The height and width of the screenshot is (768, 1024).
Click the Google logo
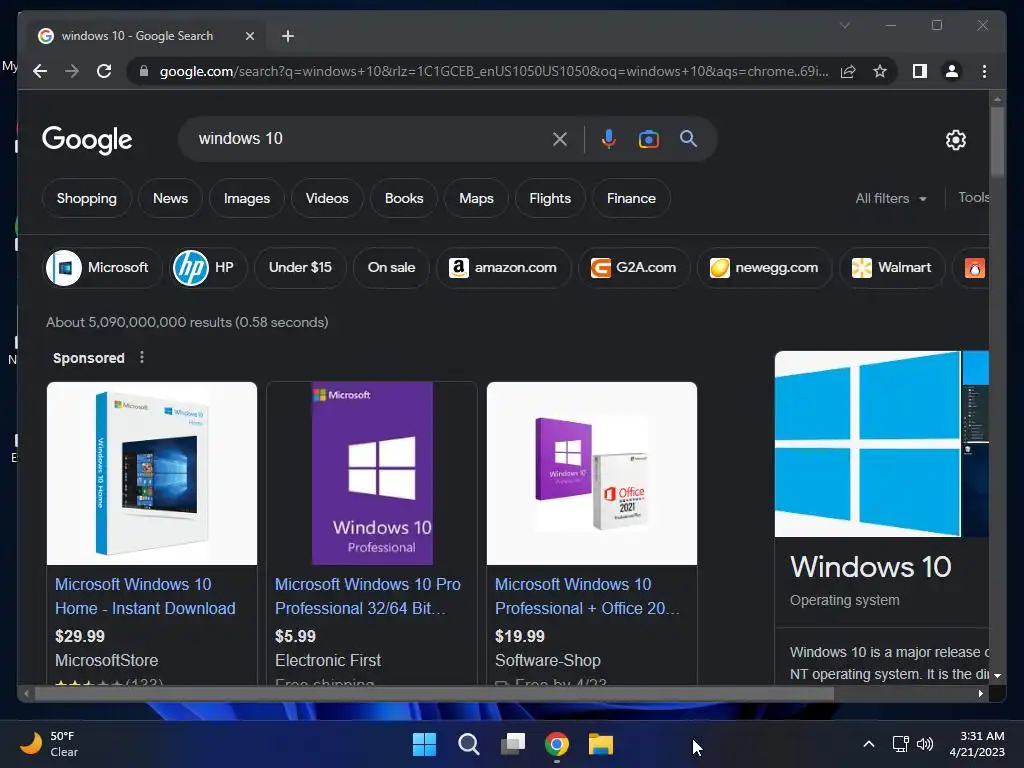pos(87,140)
